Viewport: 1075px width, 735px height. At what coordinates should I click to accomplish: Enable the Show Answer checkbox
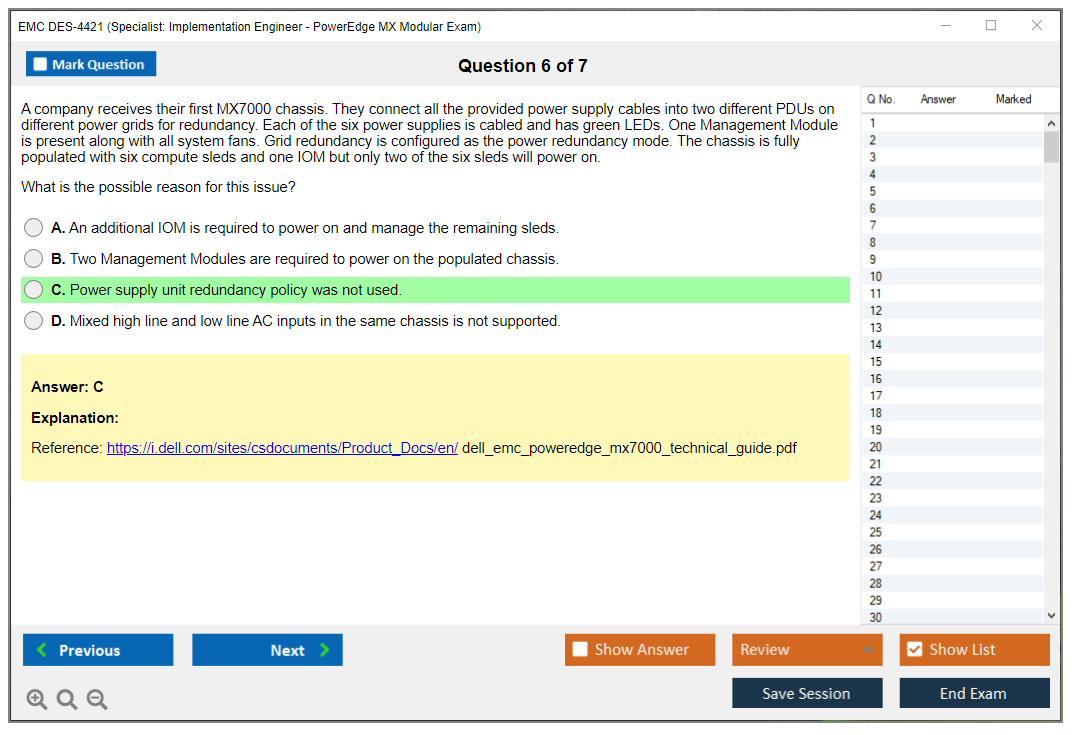click(580, 650)
